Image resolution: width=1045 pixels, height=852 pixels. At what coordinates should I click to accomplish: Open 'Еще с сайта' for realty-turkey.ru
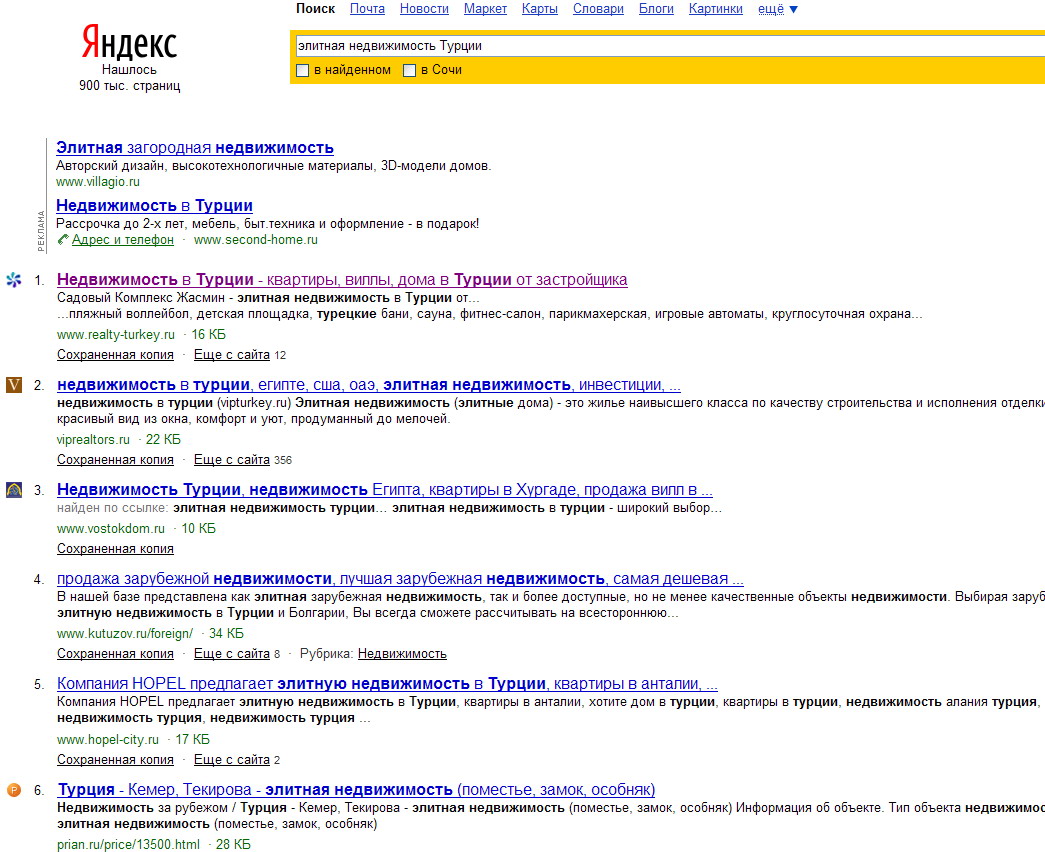point(231,355)
